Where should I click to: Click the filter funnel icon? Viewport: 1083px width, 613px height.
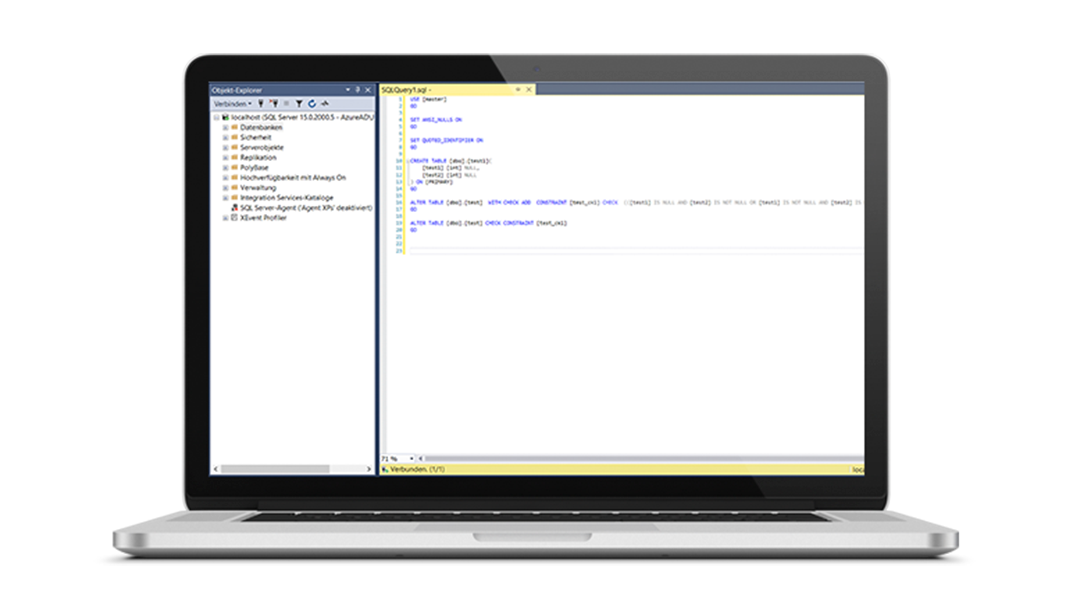[x=299, y=103]
